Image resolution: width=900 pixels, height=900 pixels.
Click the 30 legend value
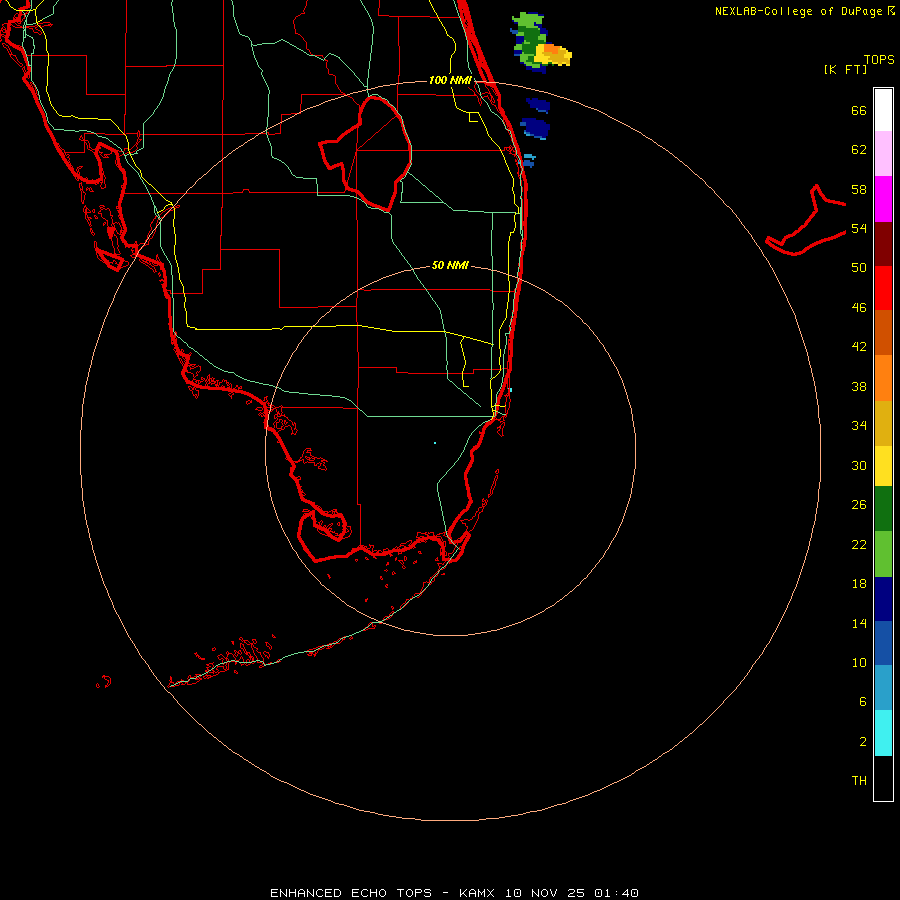pos(859,465)
